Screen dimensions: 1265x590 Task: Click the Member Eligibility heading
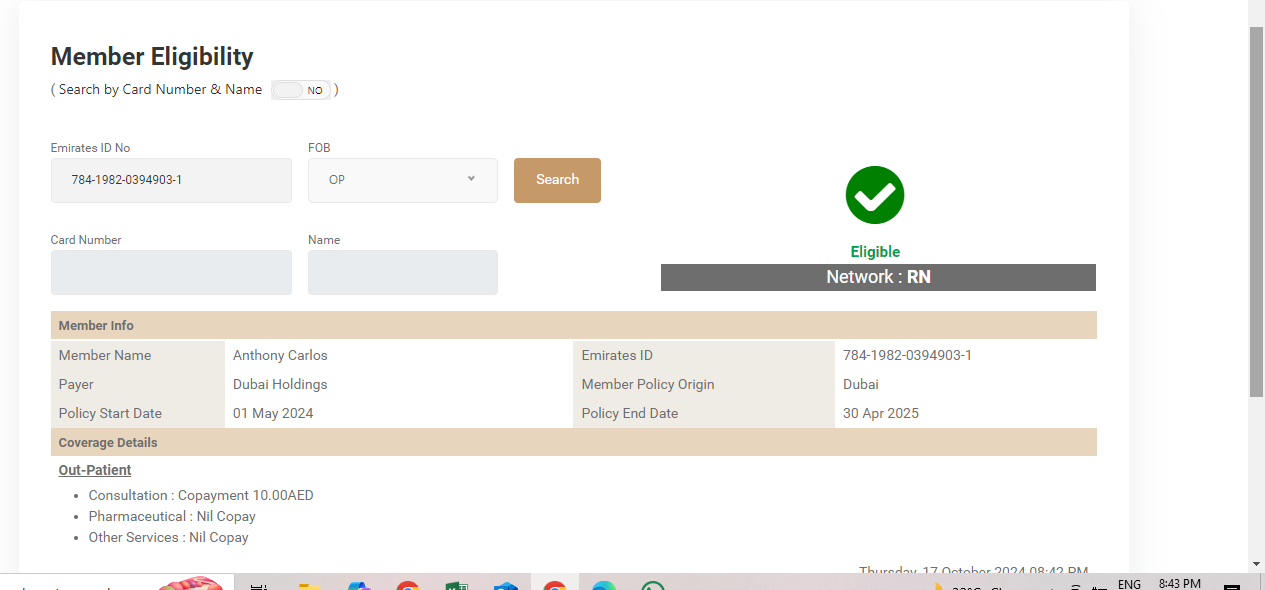(152, 56)
